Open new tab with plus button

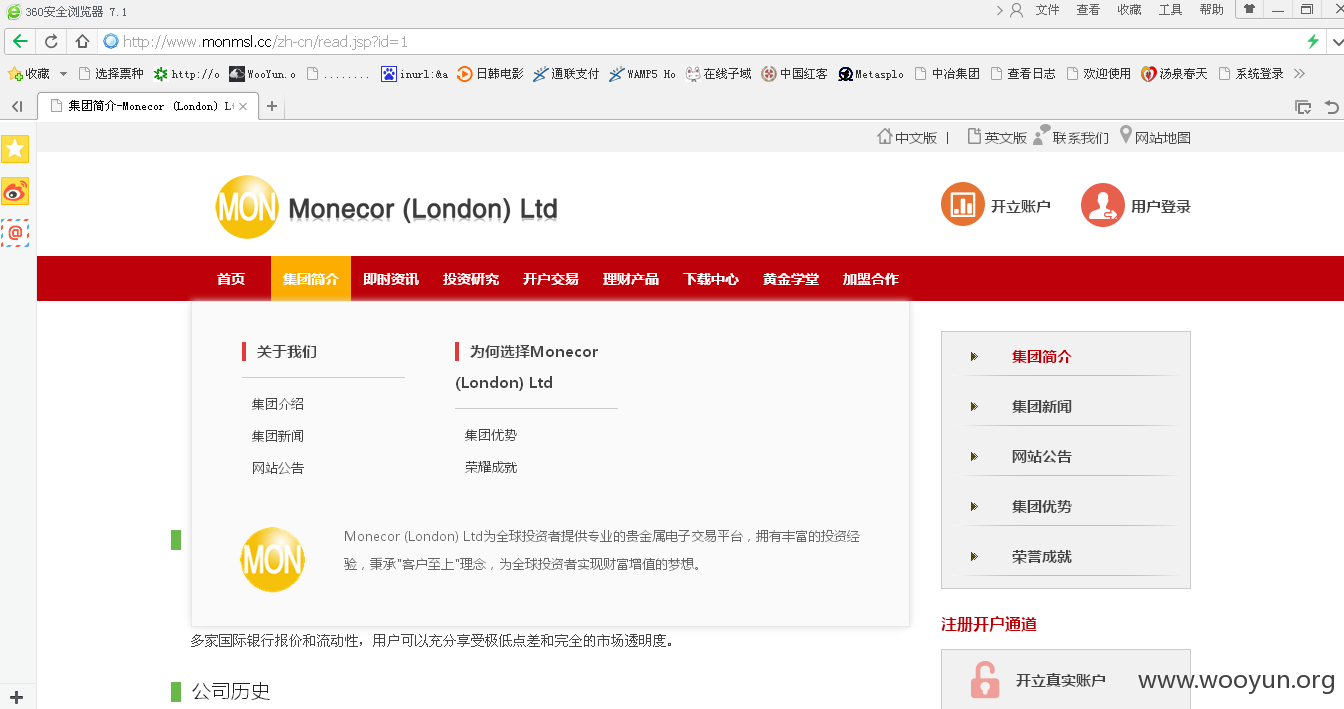[271, 106]
